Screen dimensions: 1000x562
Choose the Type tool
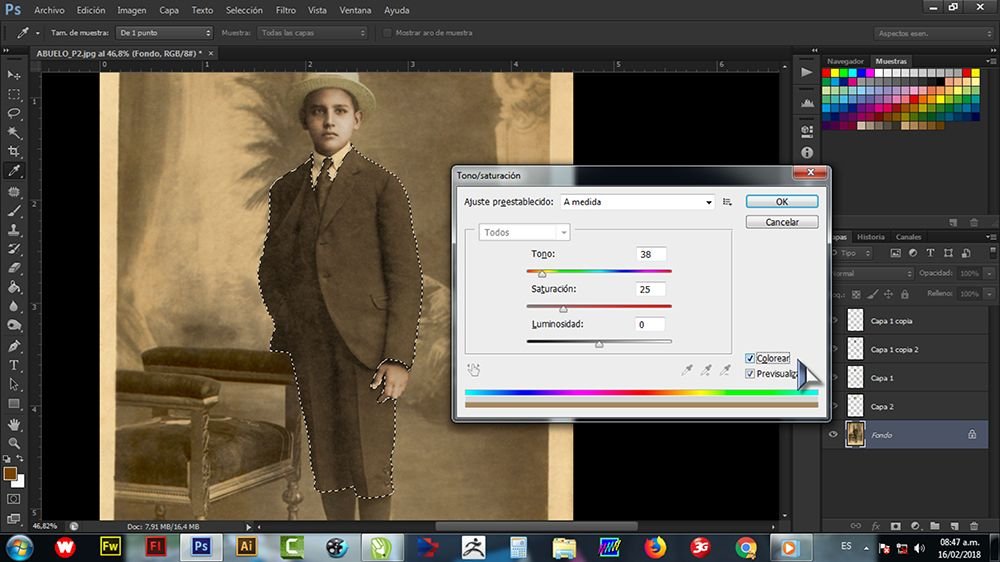13,366
